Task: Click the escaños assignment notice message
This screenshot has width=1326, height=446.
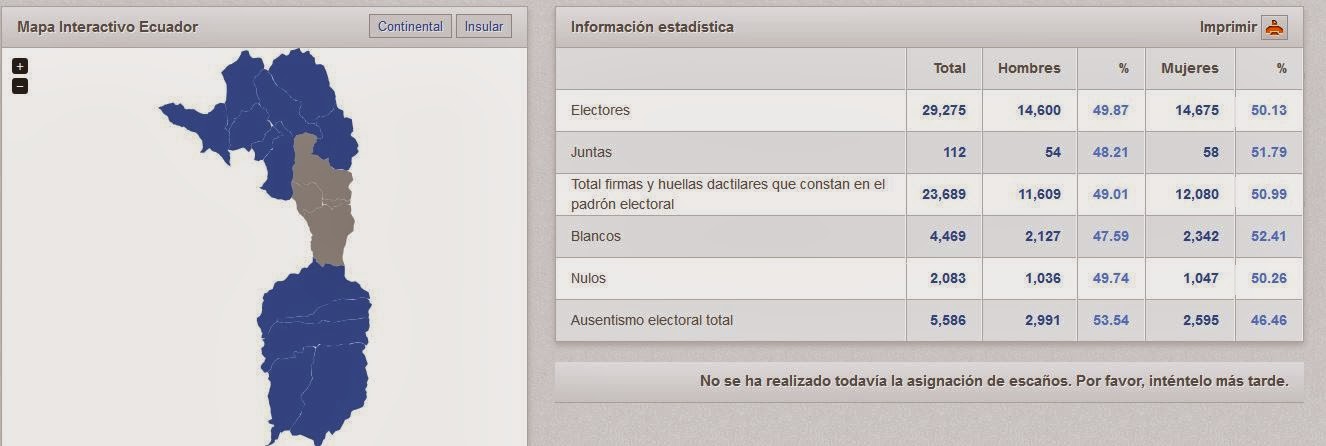Action: (x=994, y=381)
